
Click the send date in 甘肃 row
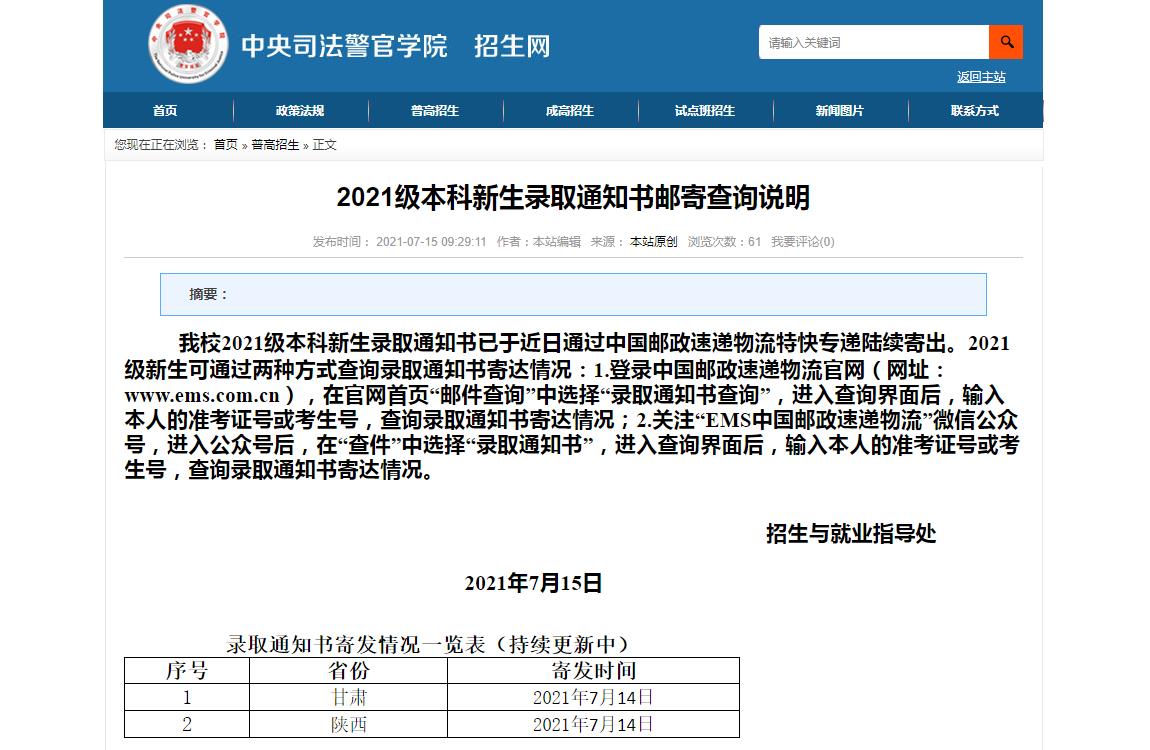click(x=593, y=697)
